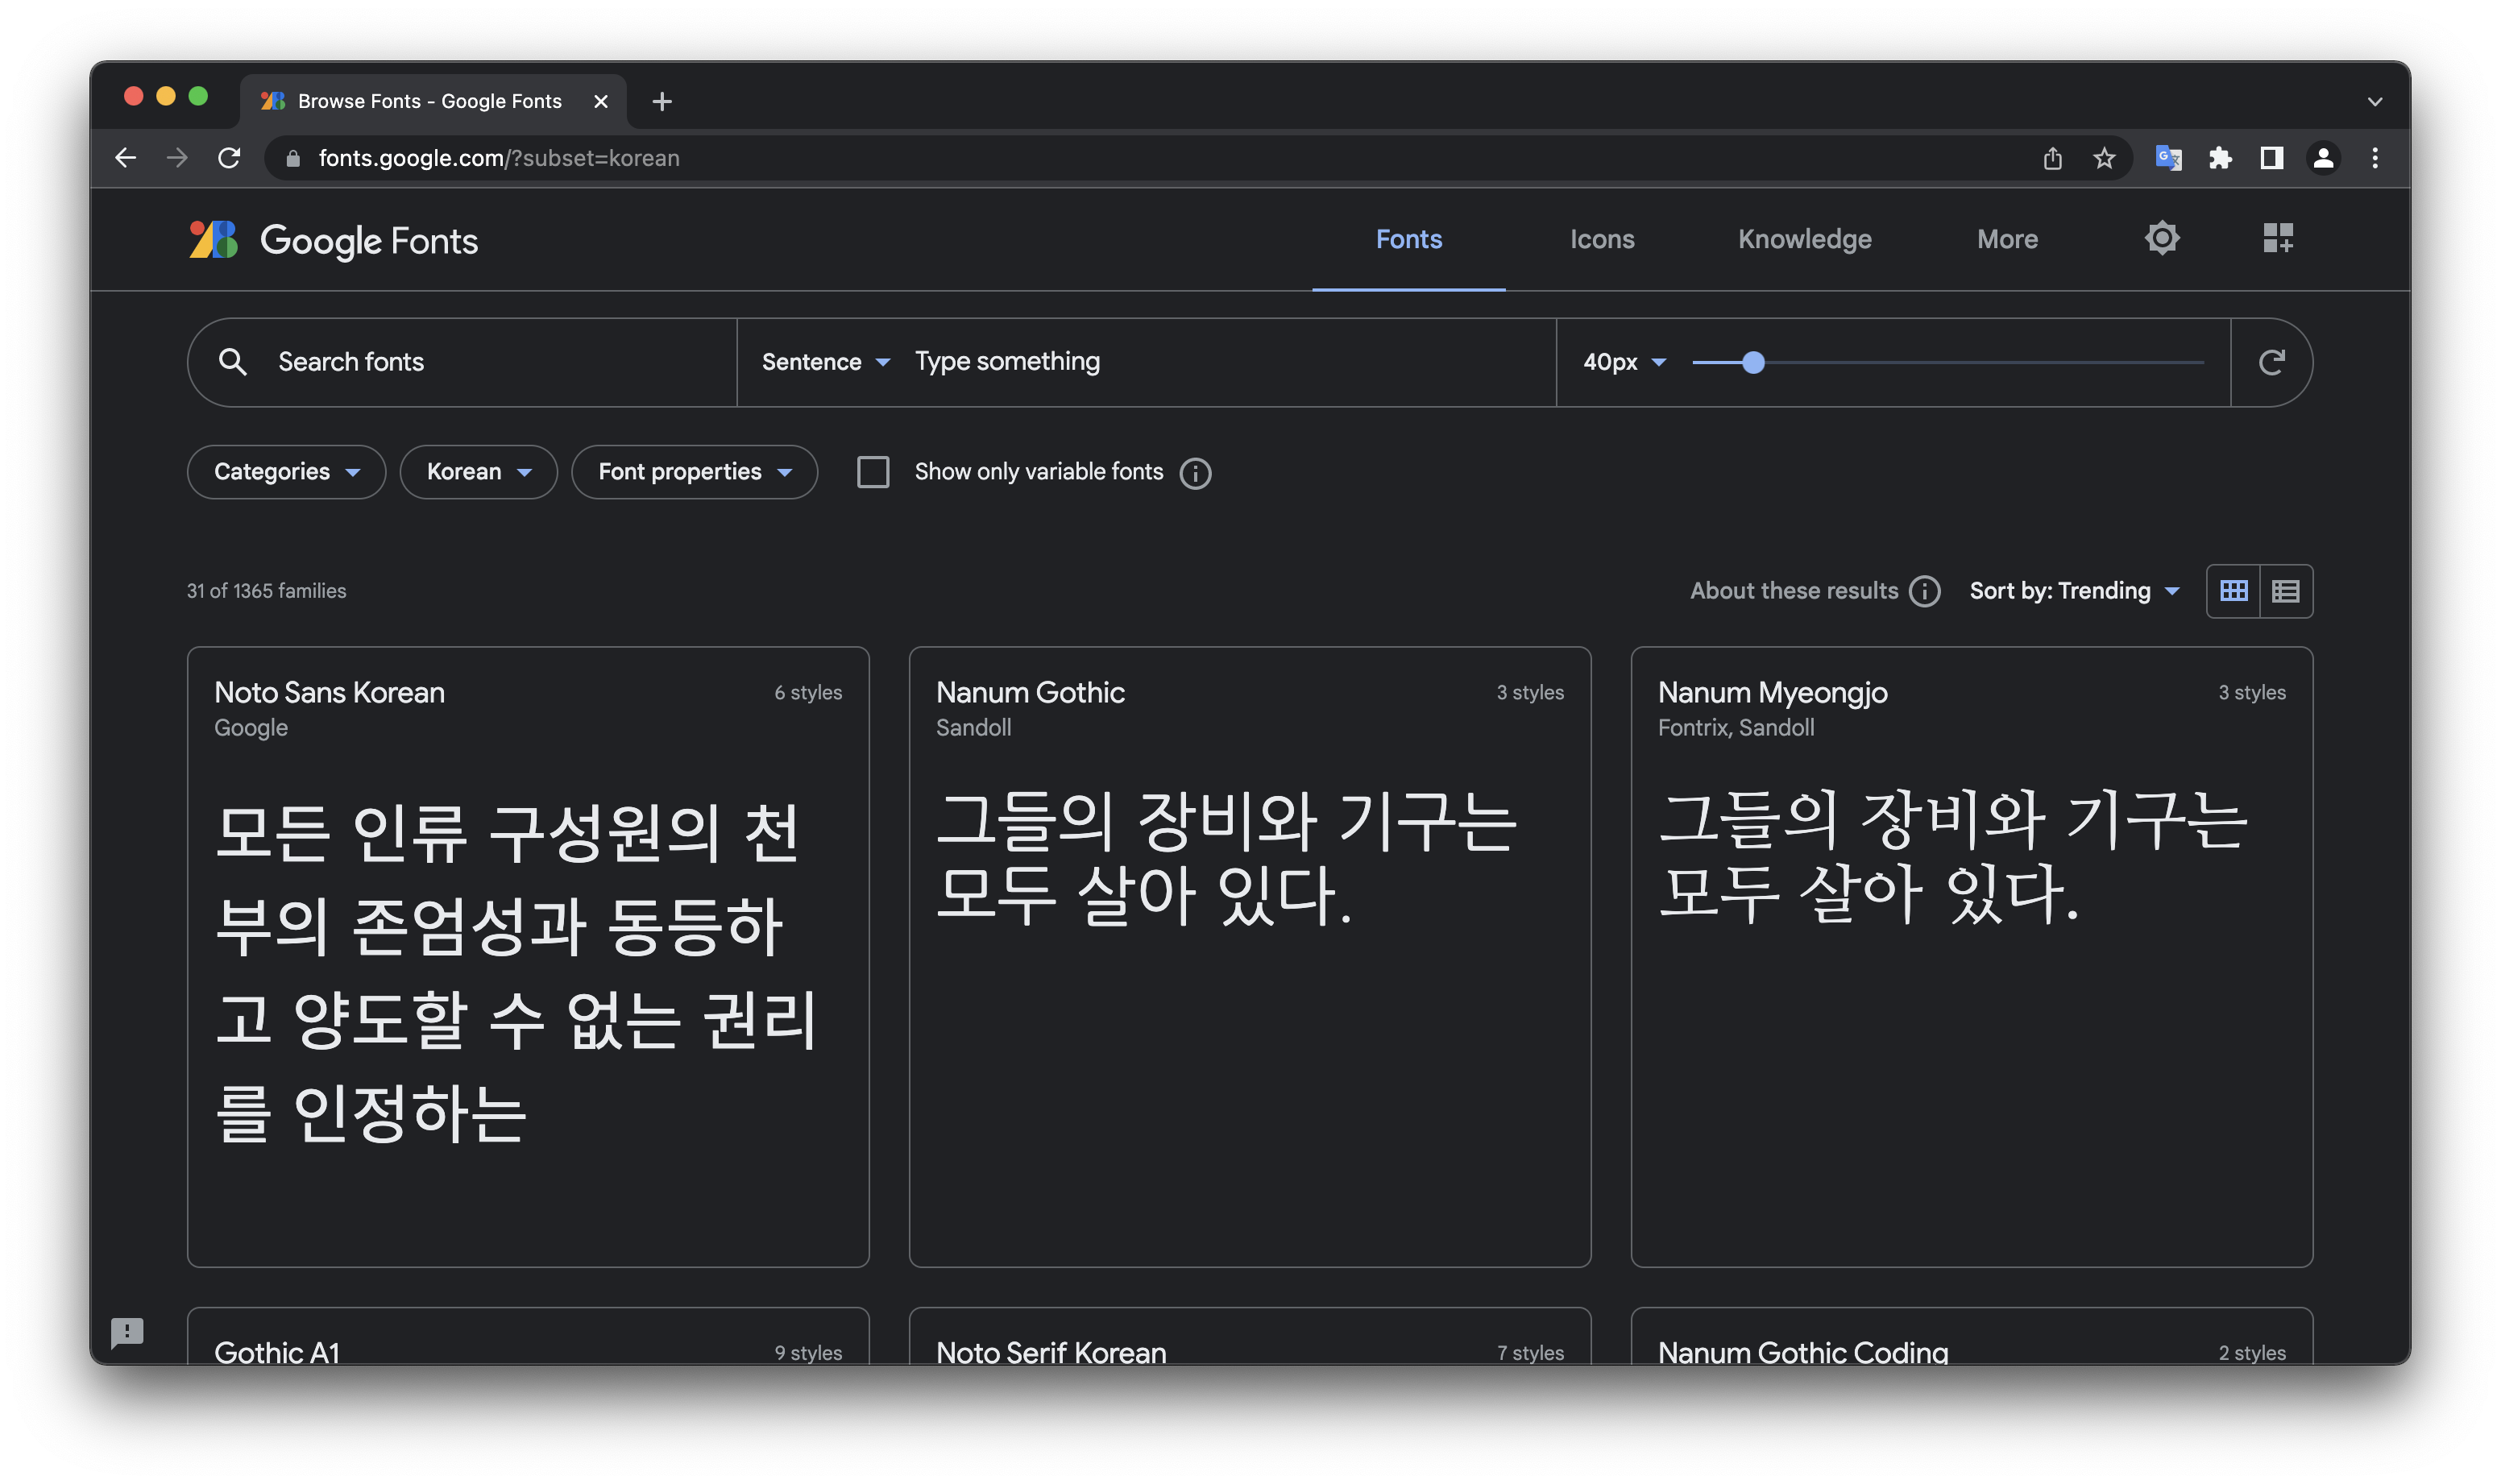Switch to list view layout
The width and height of the screenshot is (2501, 1484).
click(2285, 591)
